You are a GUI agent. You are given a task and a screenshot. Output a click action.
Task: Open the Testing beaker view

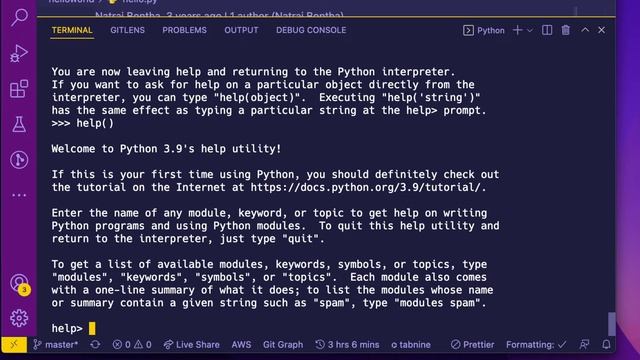click(19, 124)
